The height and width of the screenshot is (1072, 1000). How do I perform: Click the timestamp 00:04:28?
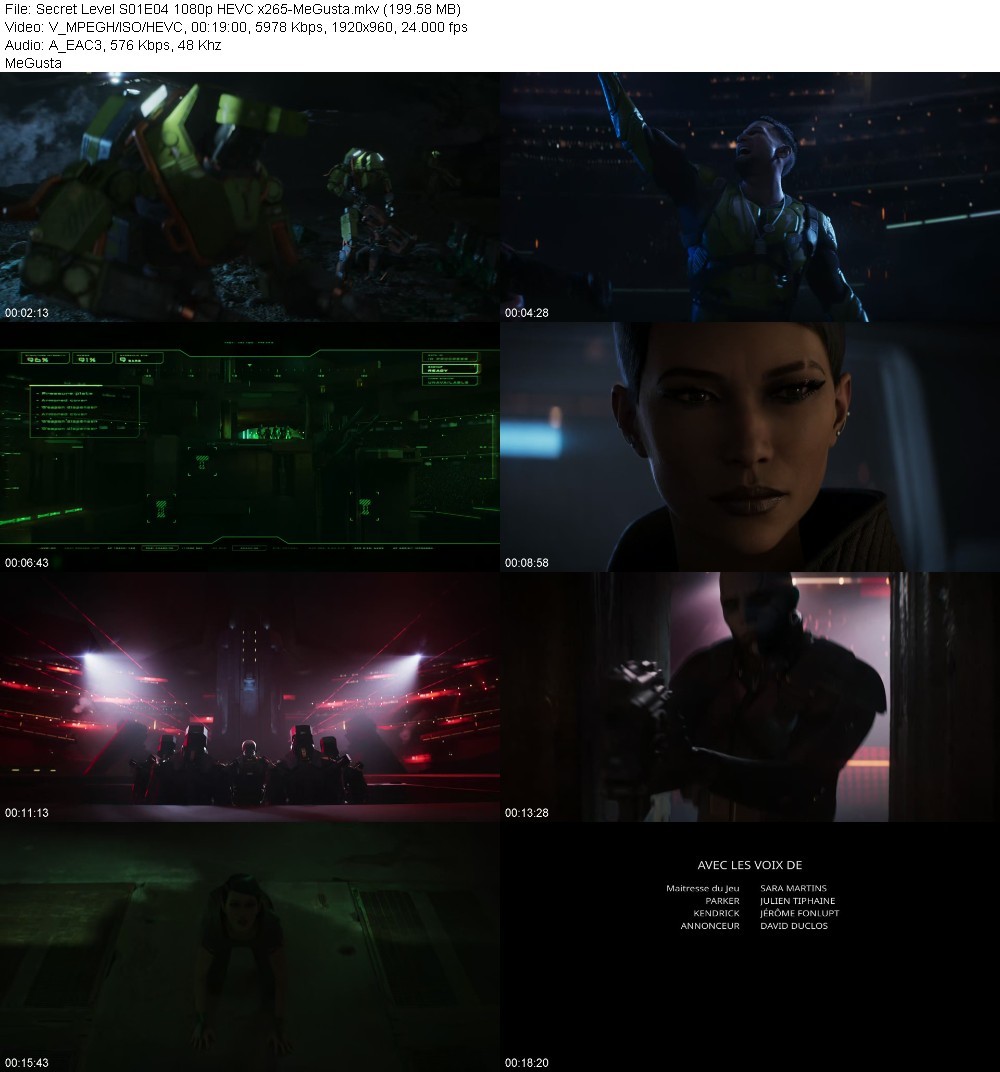526,312
